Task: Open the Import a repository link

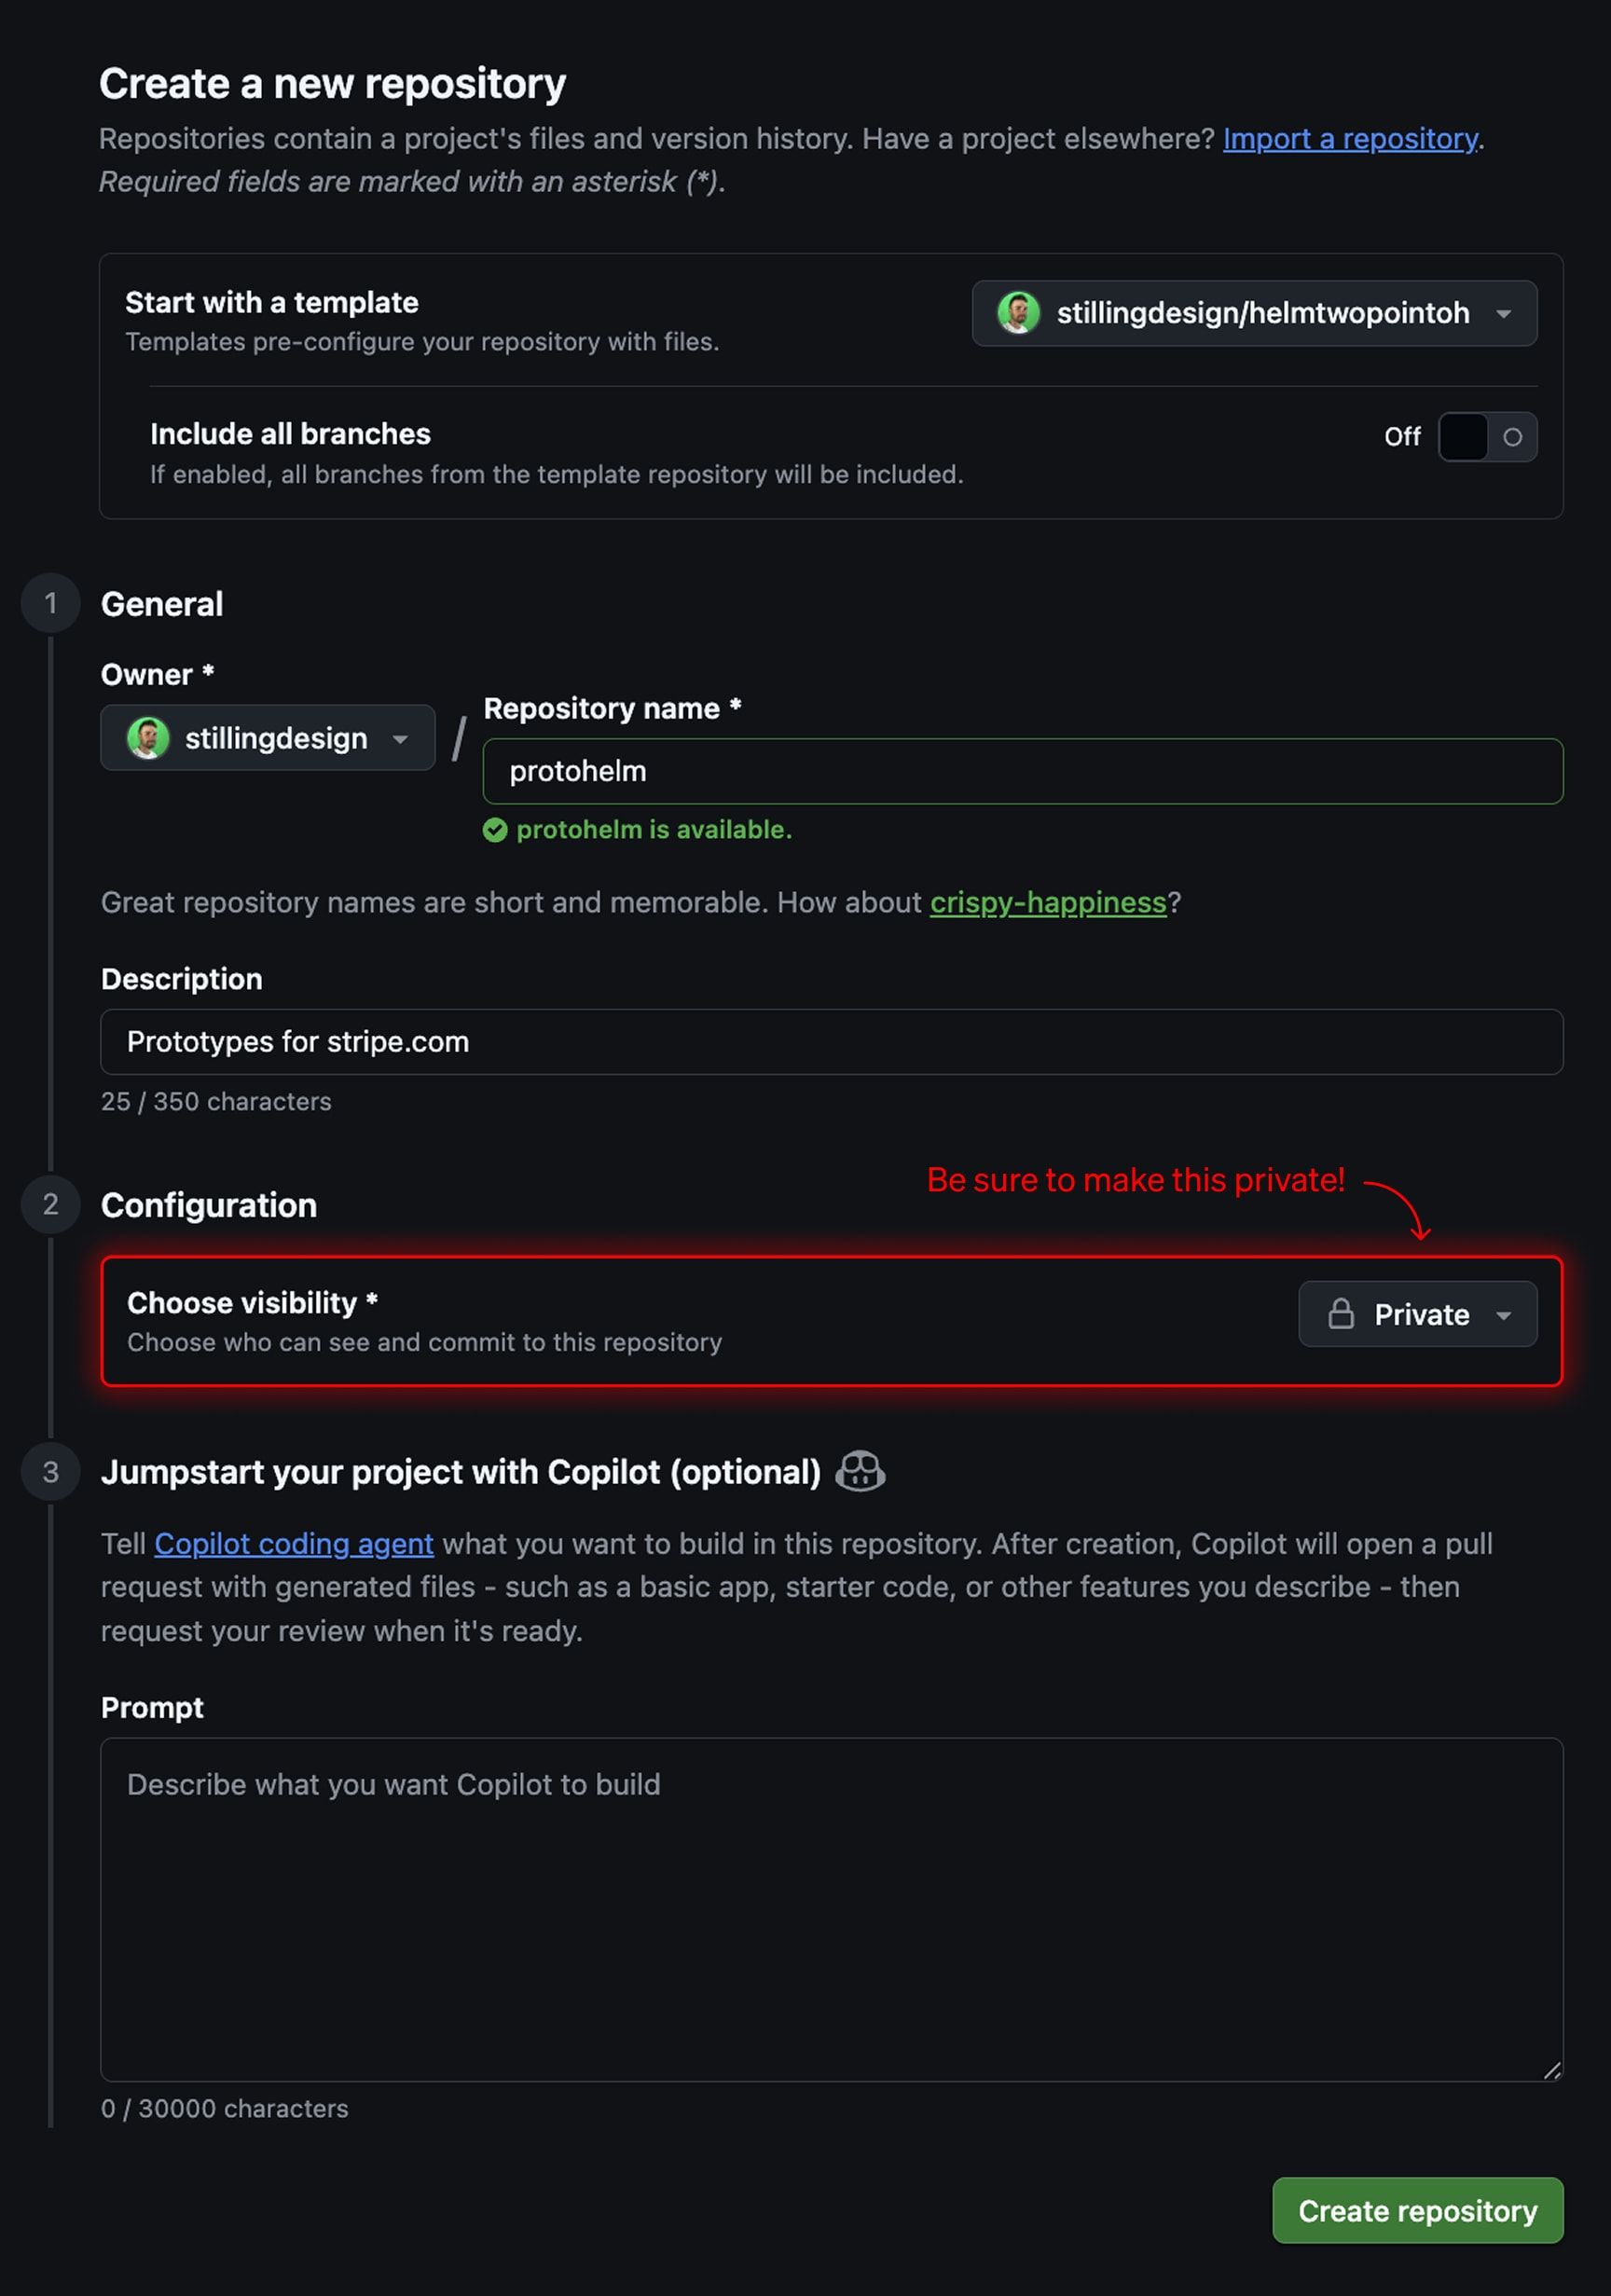Action: 1350,139
